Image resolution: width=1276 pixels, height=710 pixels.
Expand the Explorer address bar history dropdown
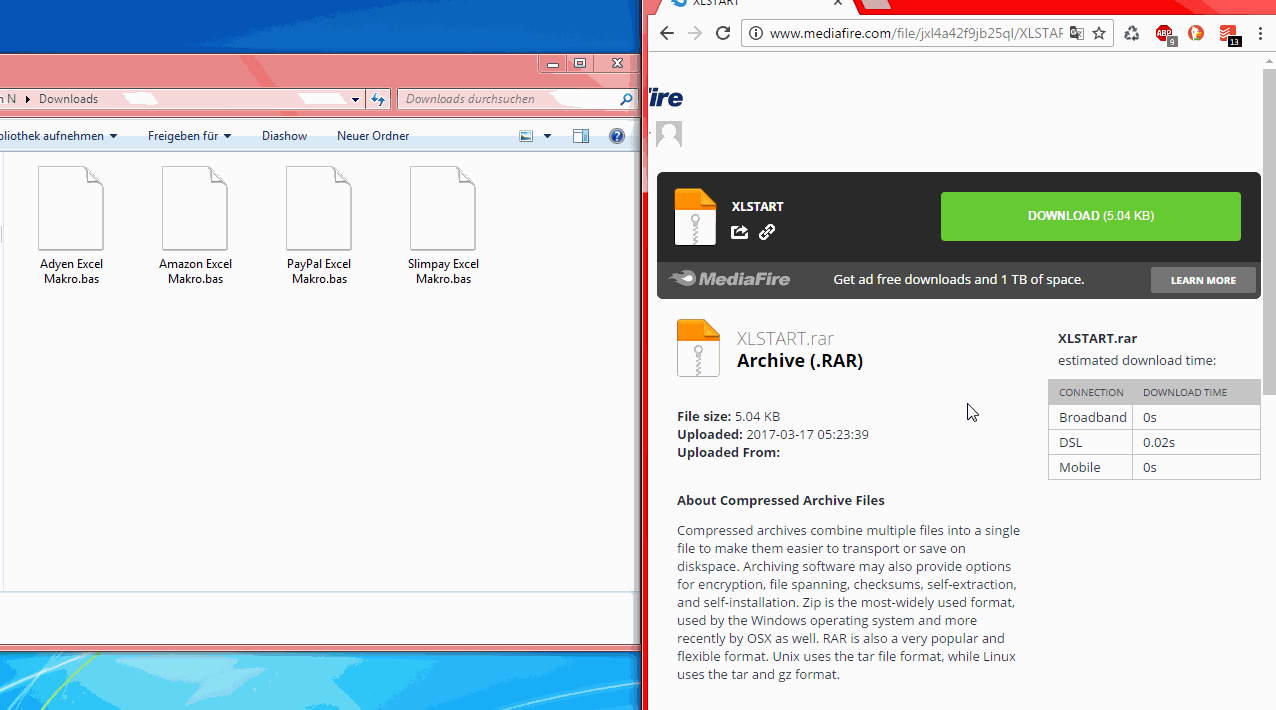[355, 99]
